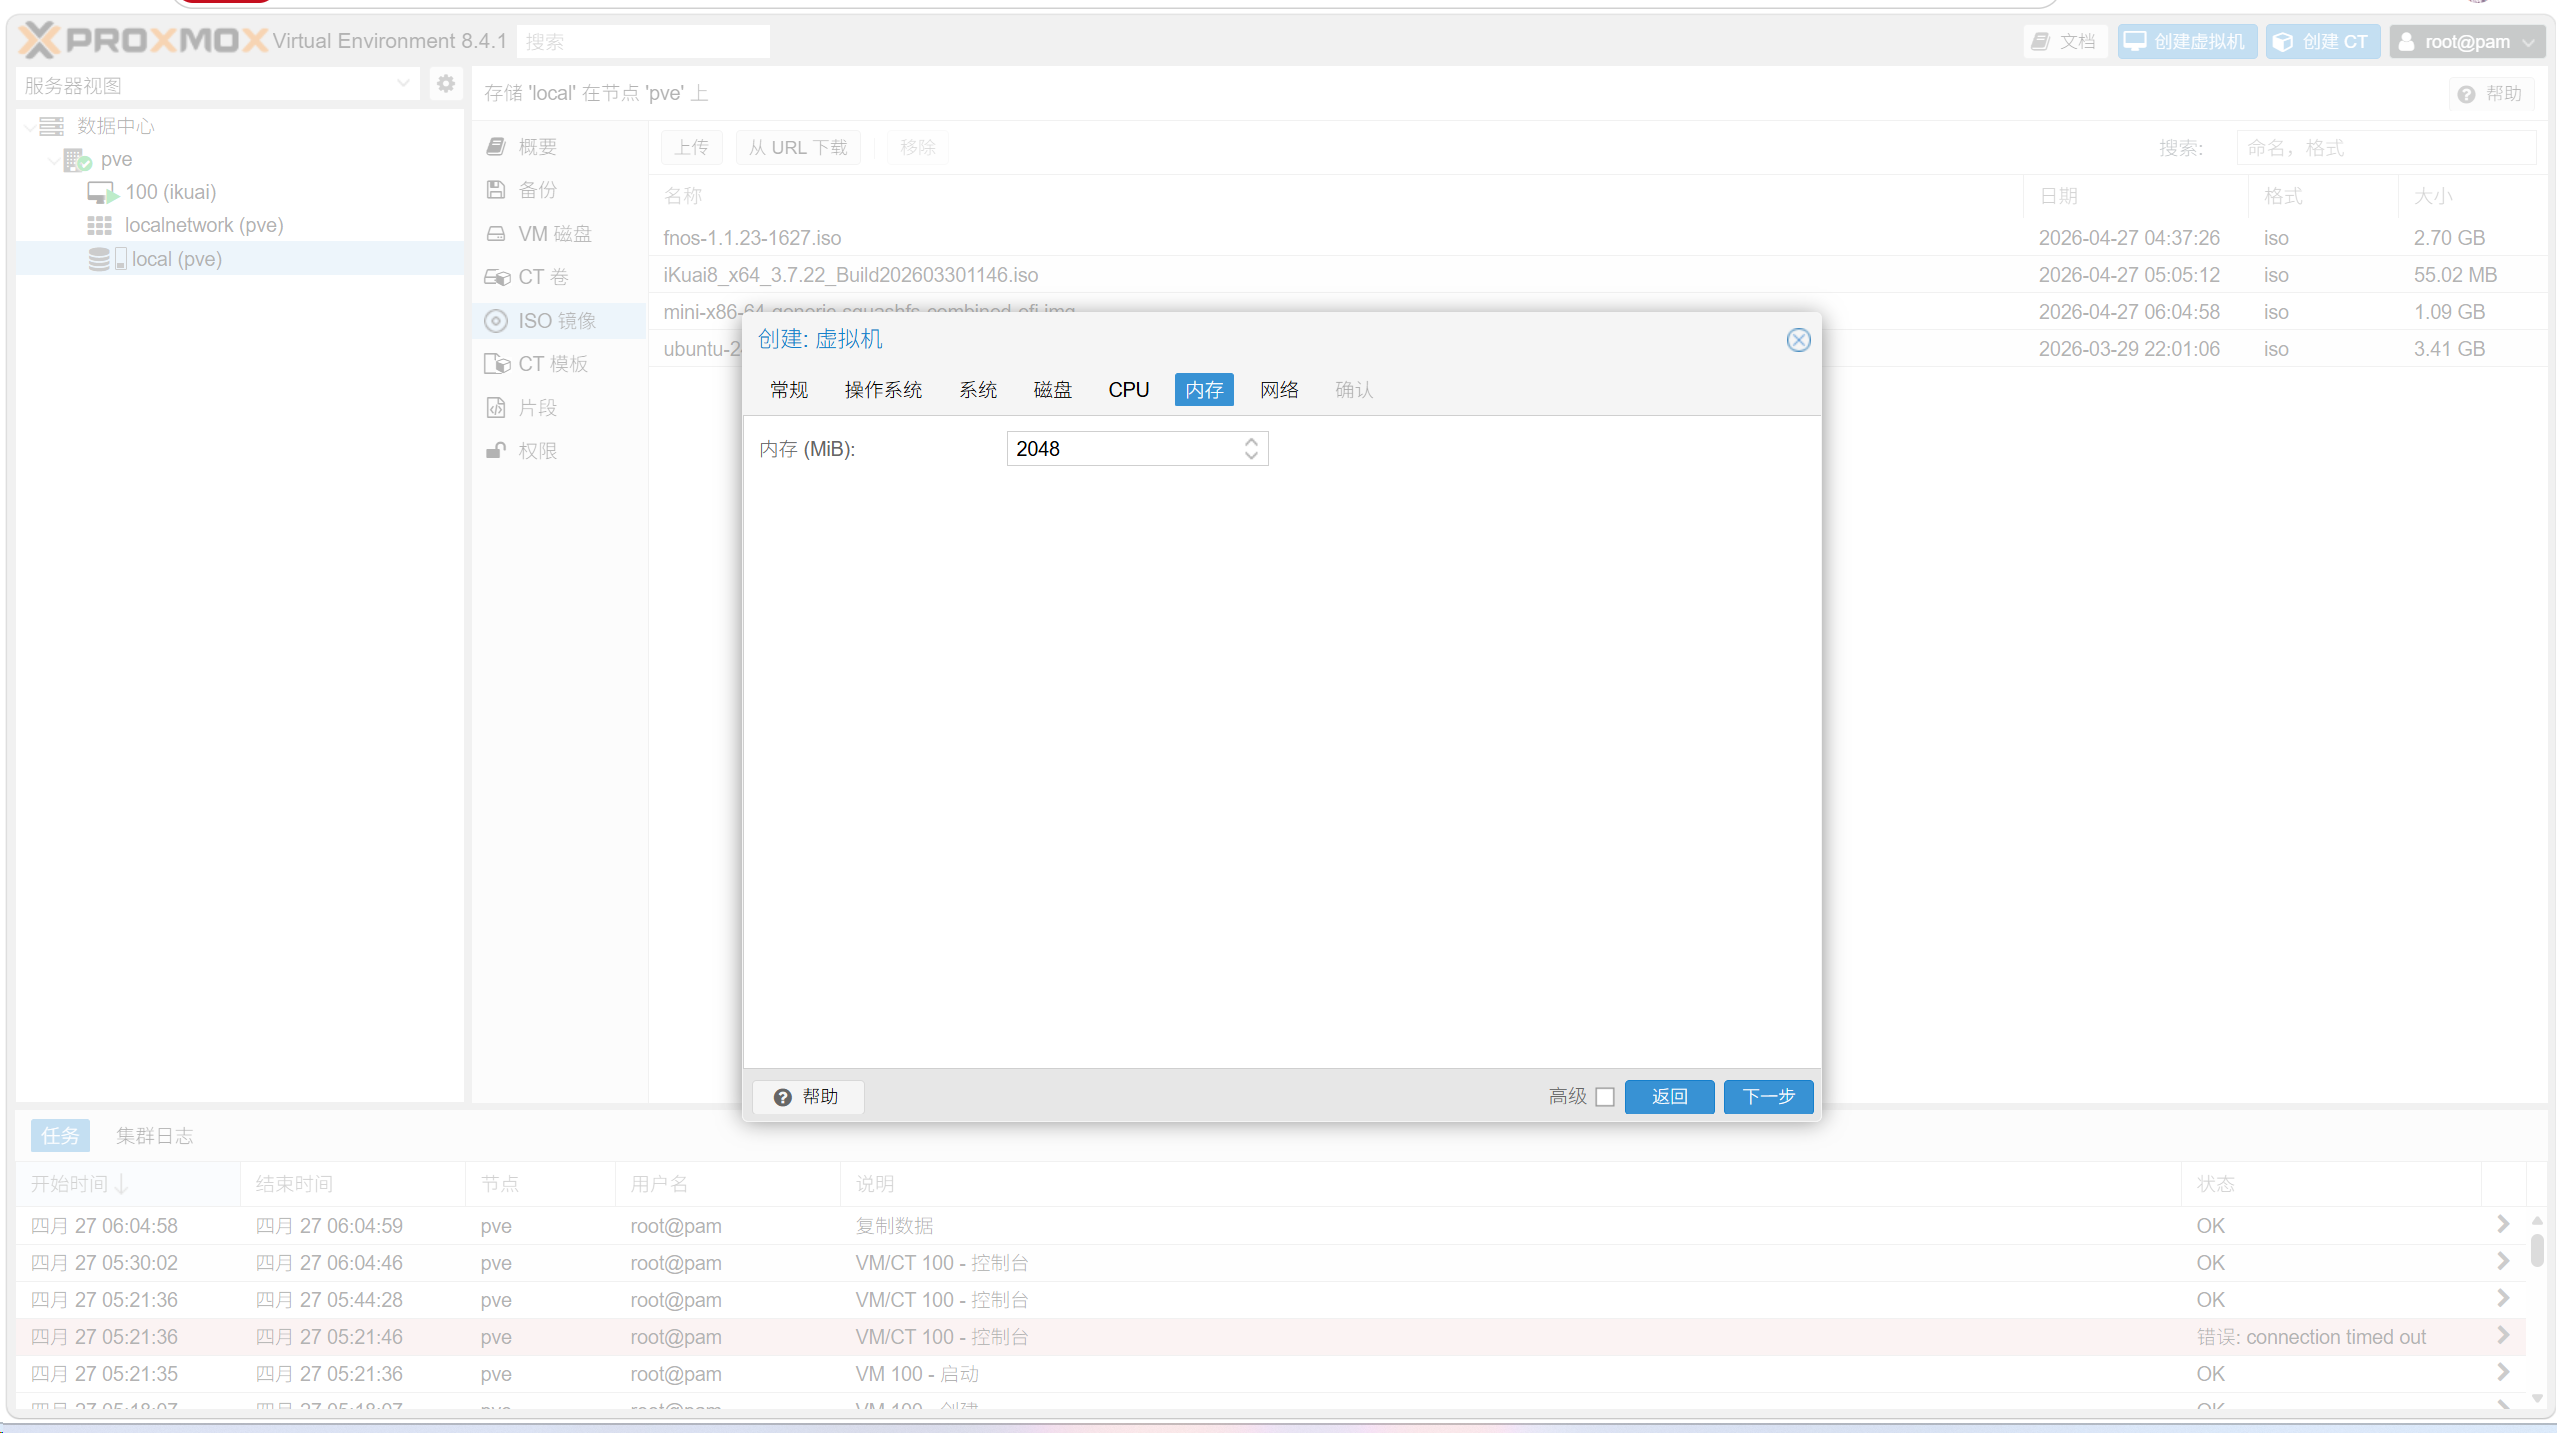Click the VM 磁盘 drive icon
The image size is (2557, 1433).
496,234
